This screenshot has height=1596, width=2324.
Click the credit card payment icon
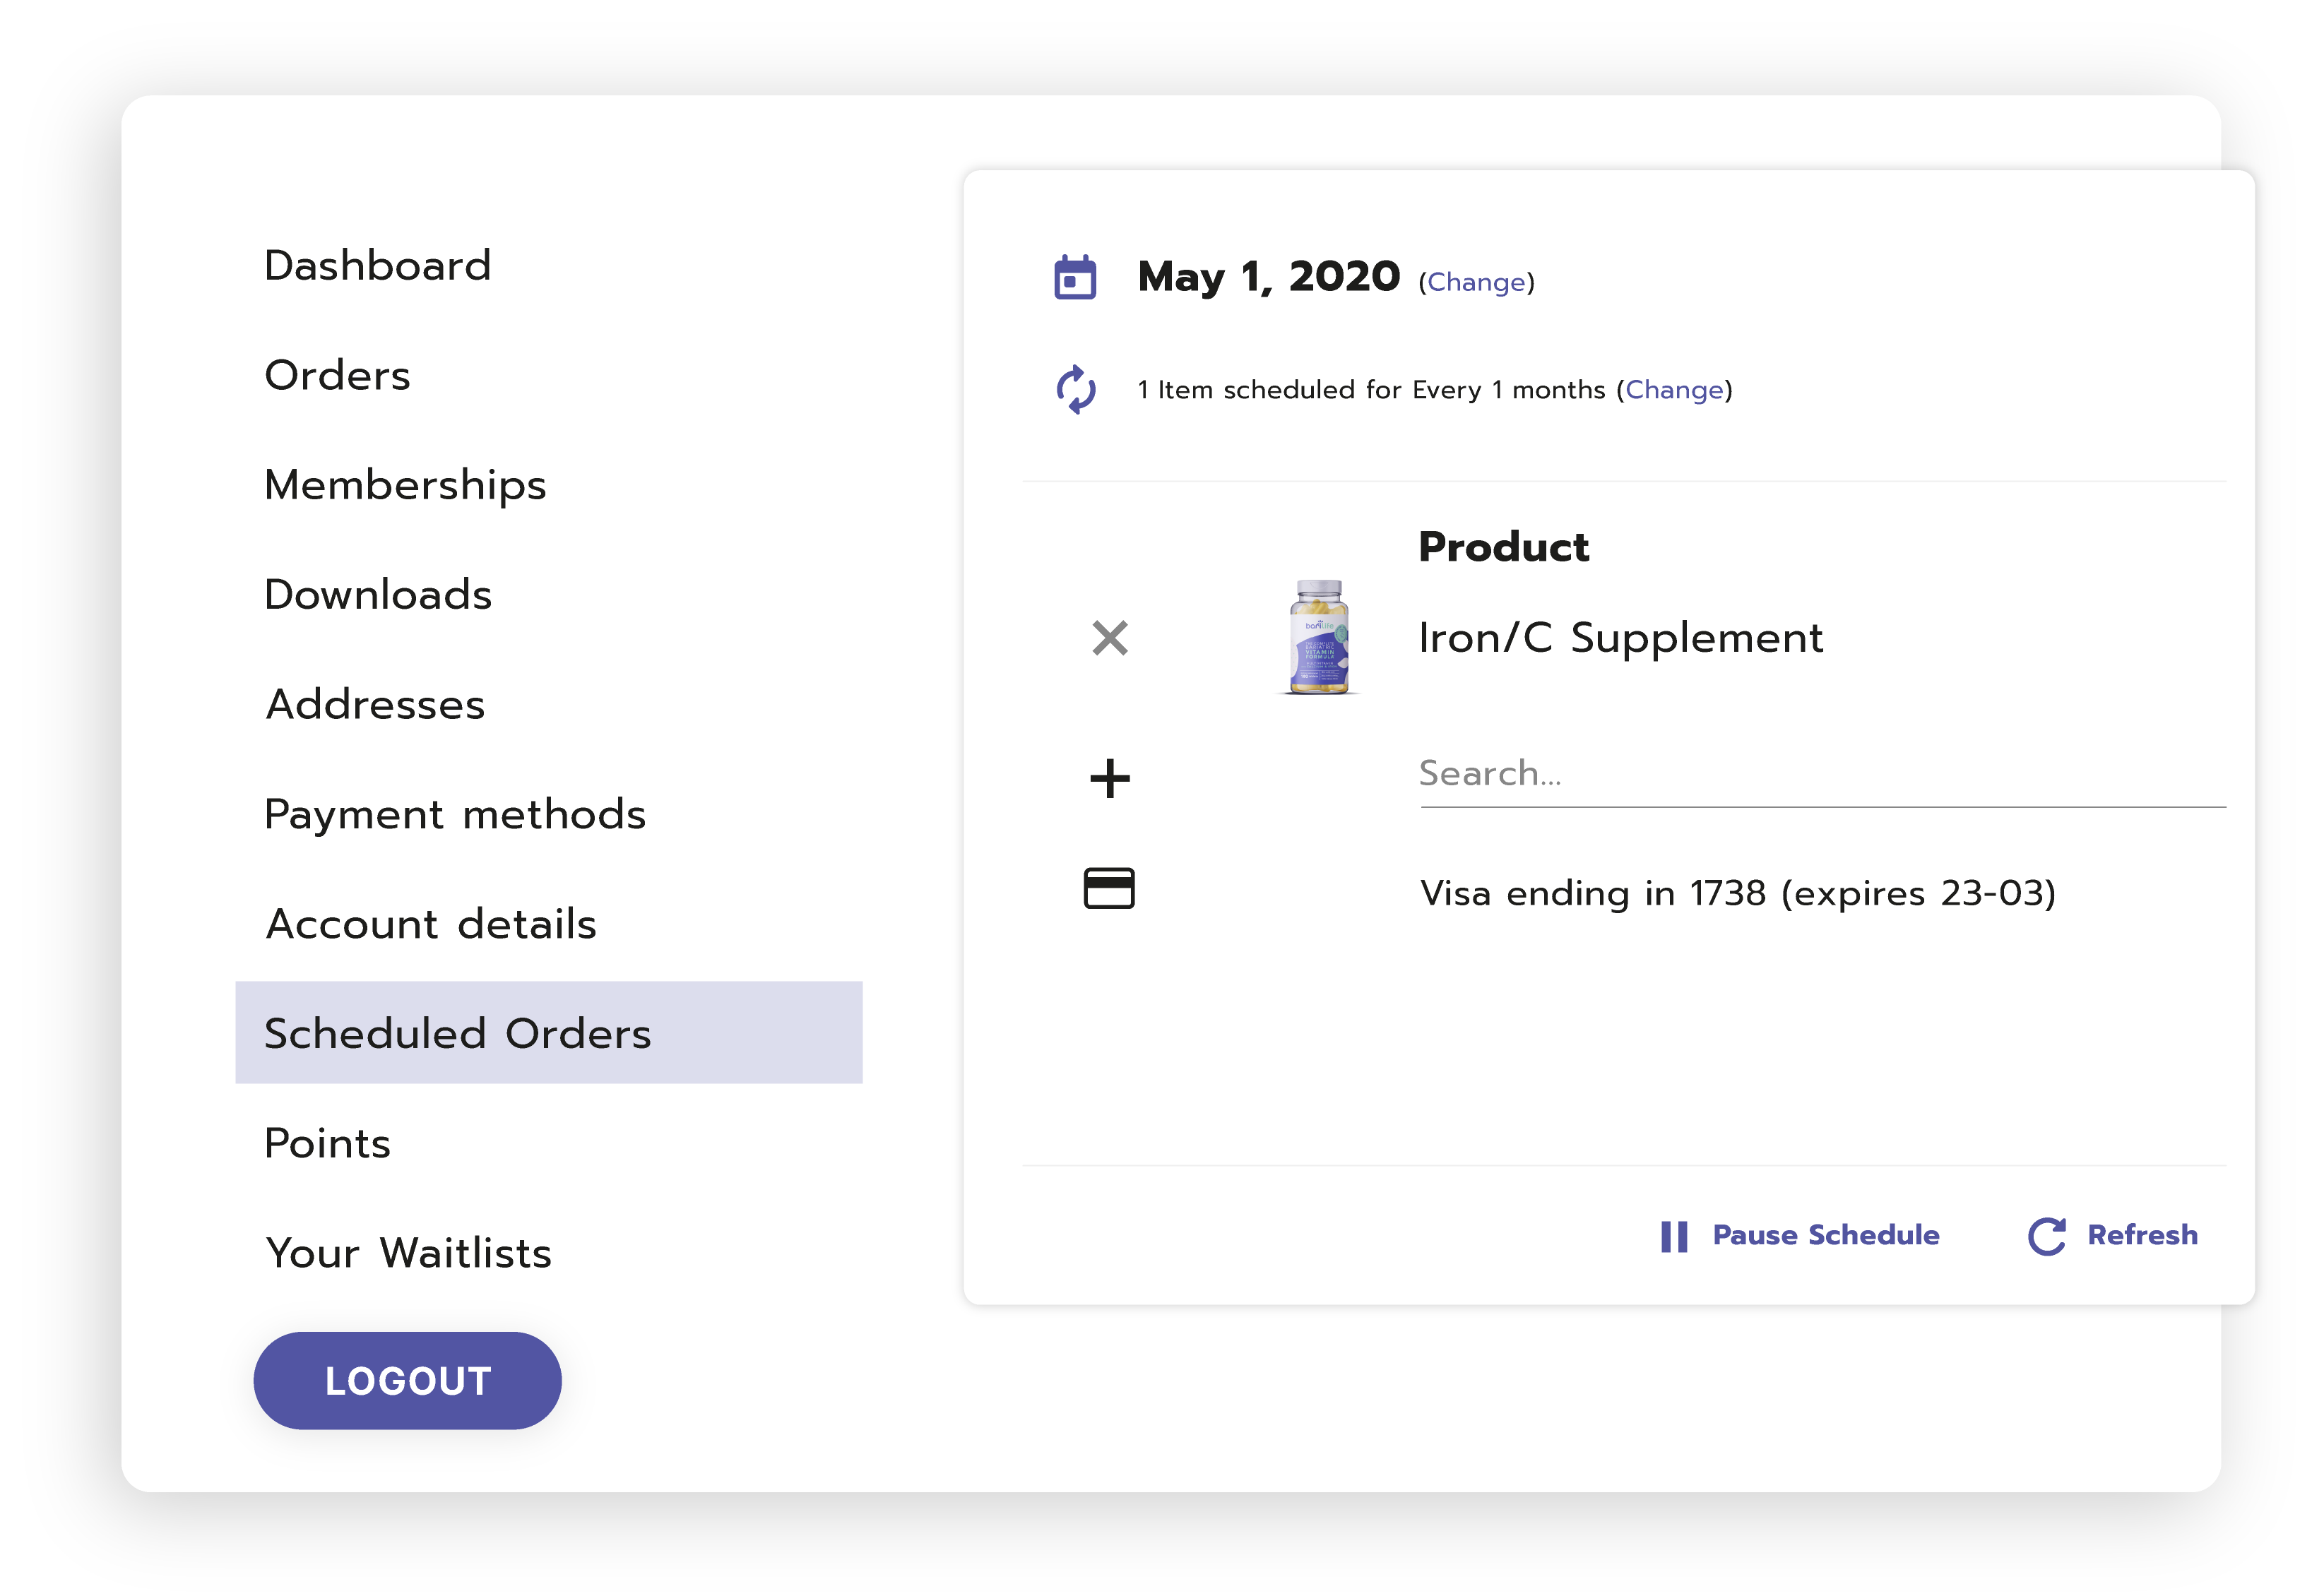pos(1109,888)
